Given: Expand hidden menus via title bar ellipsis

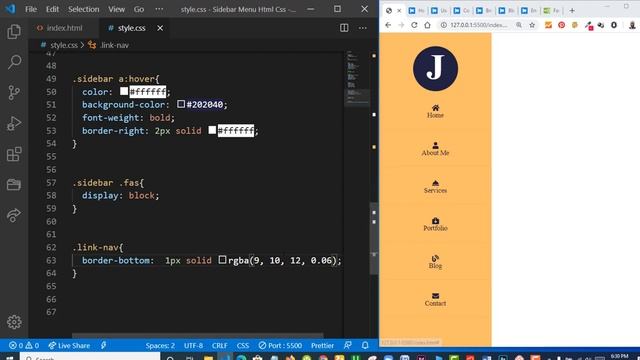Looking at the screenshot, I should 159,9.
